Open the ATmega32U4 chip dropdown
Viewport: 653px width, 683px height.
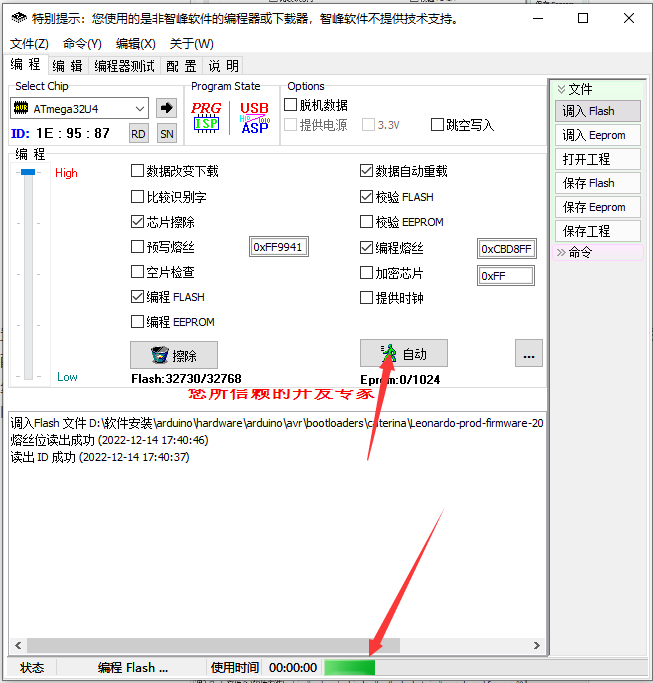(x=140, y=108)
